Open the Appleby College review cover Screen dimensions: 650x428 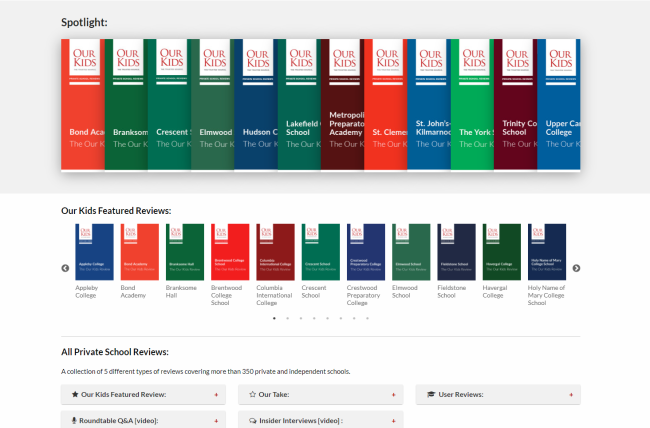tap(95, 252)
